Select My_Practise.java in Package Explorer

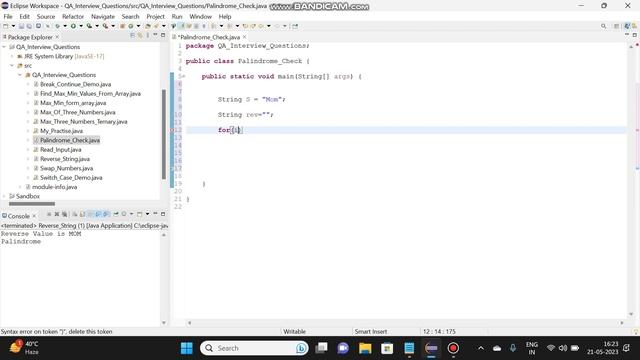(x=61, y=131)
